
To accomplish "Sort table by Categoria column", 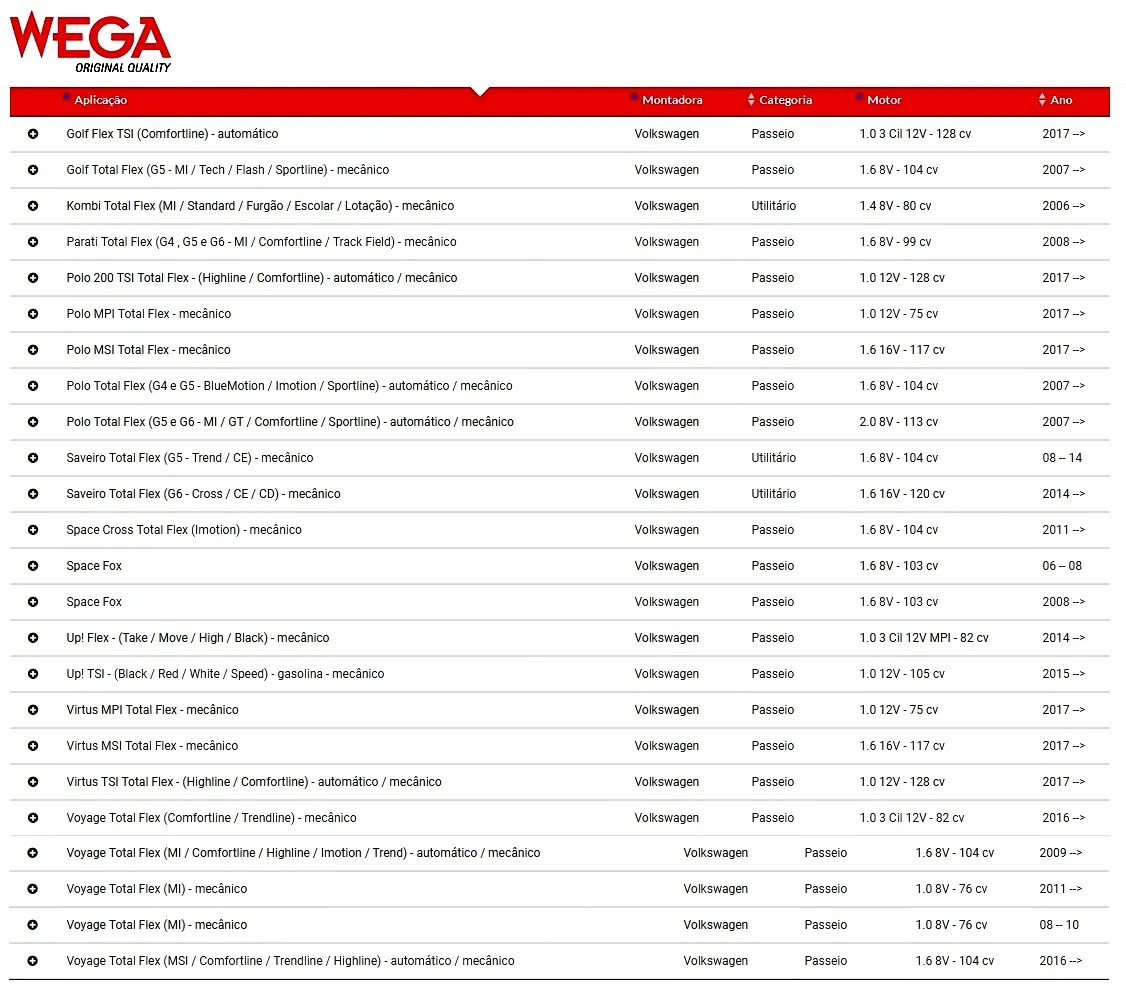I will (x=784, y=100).
